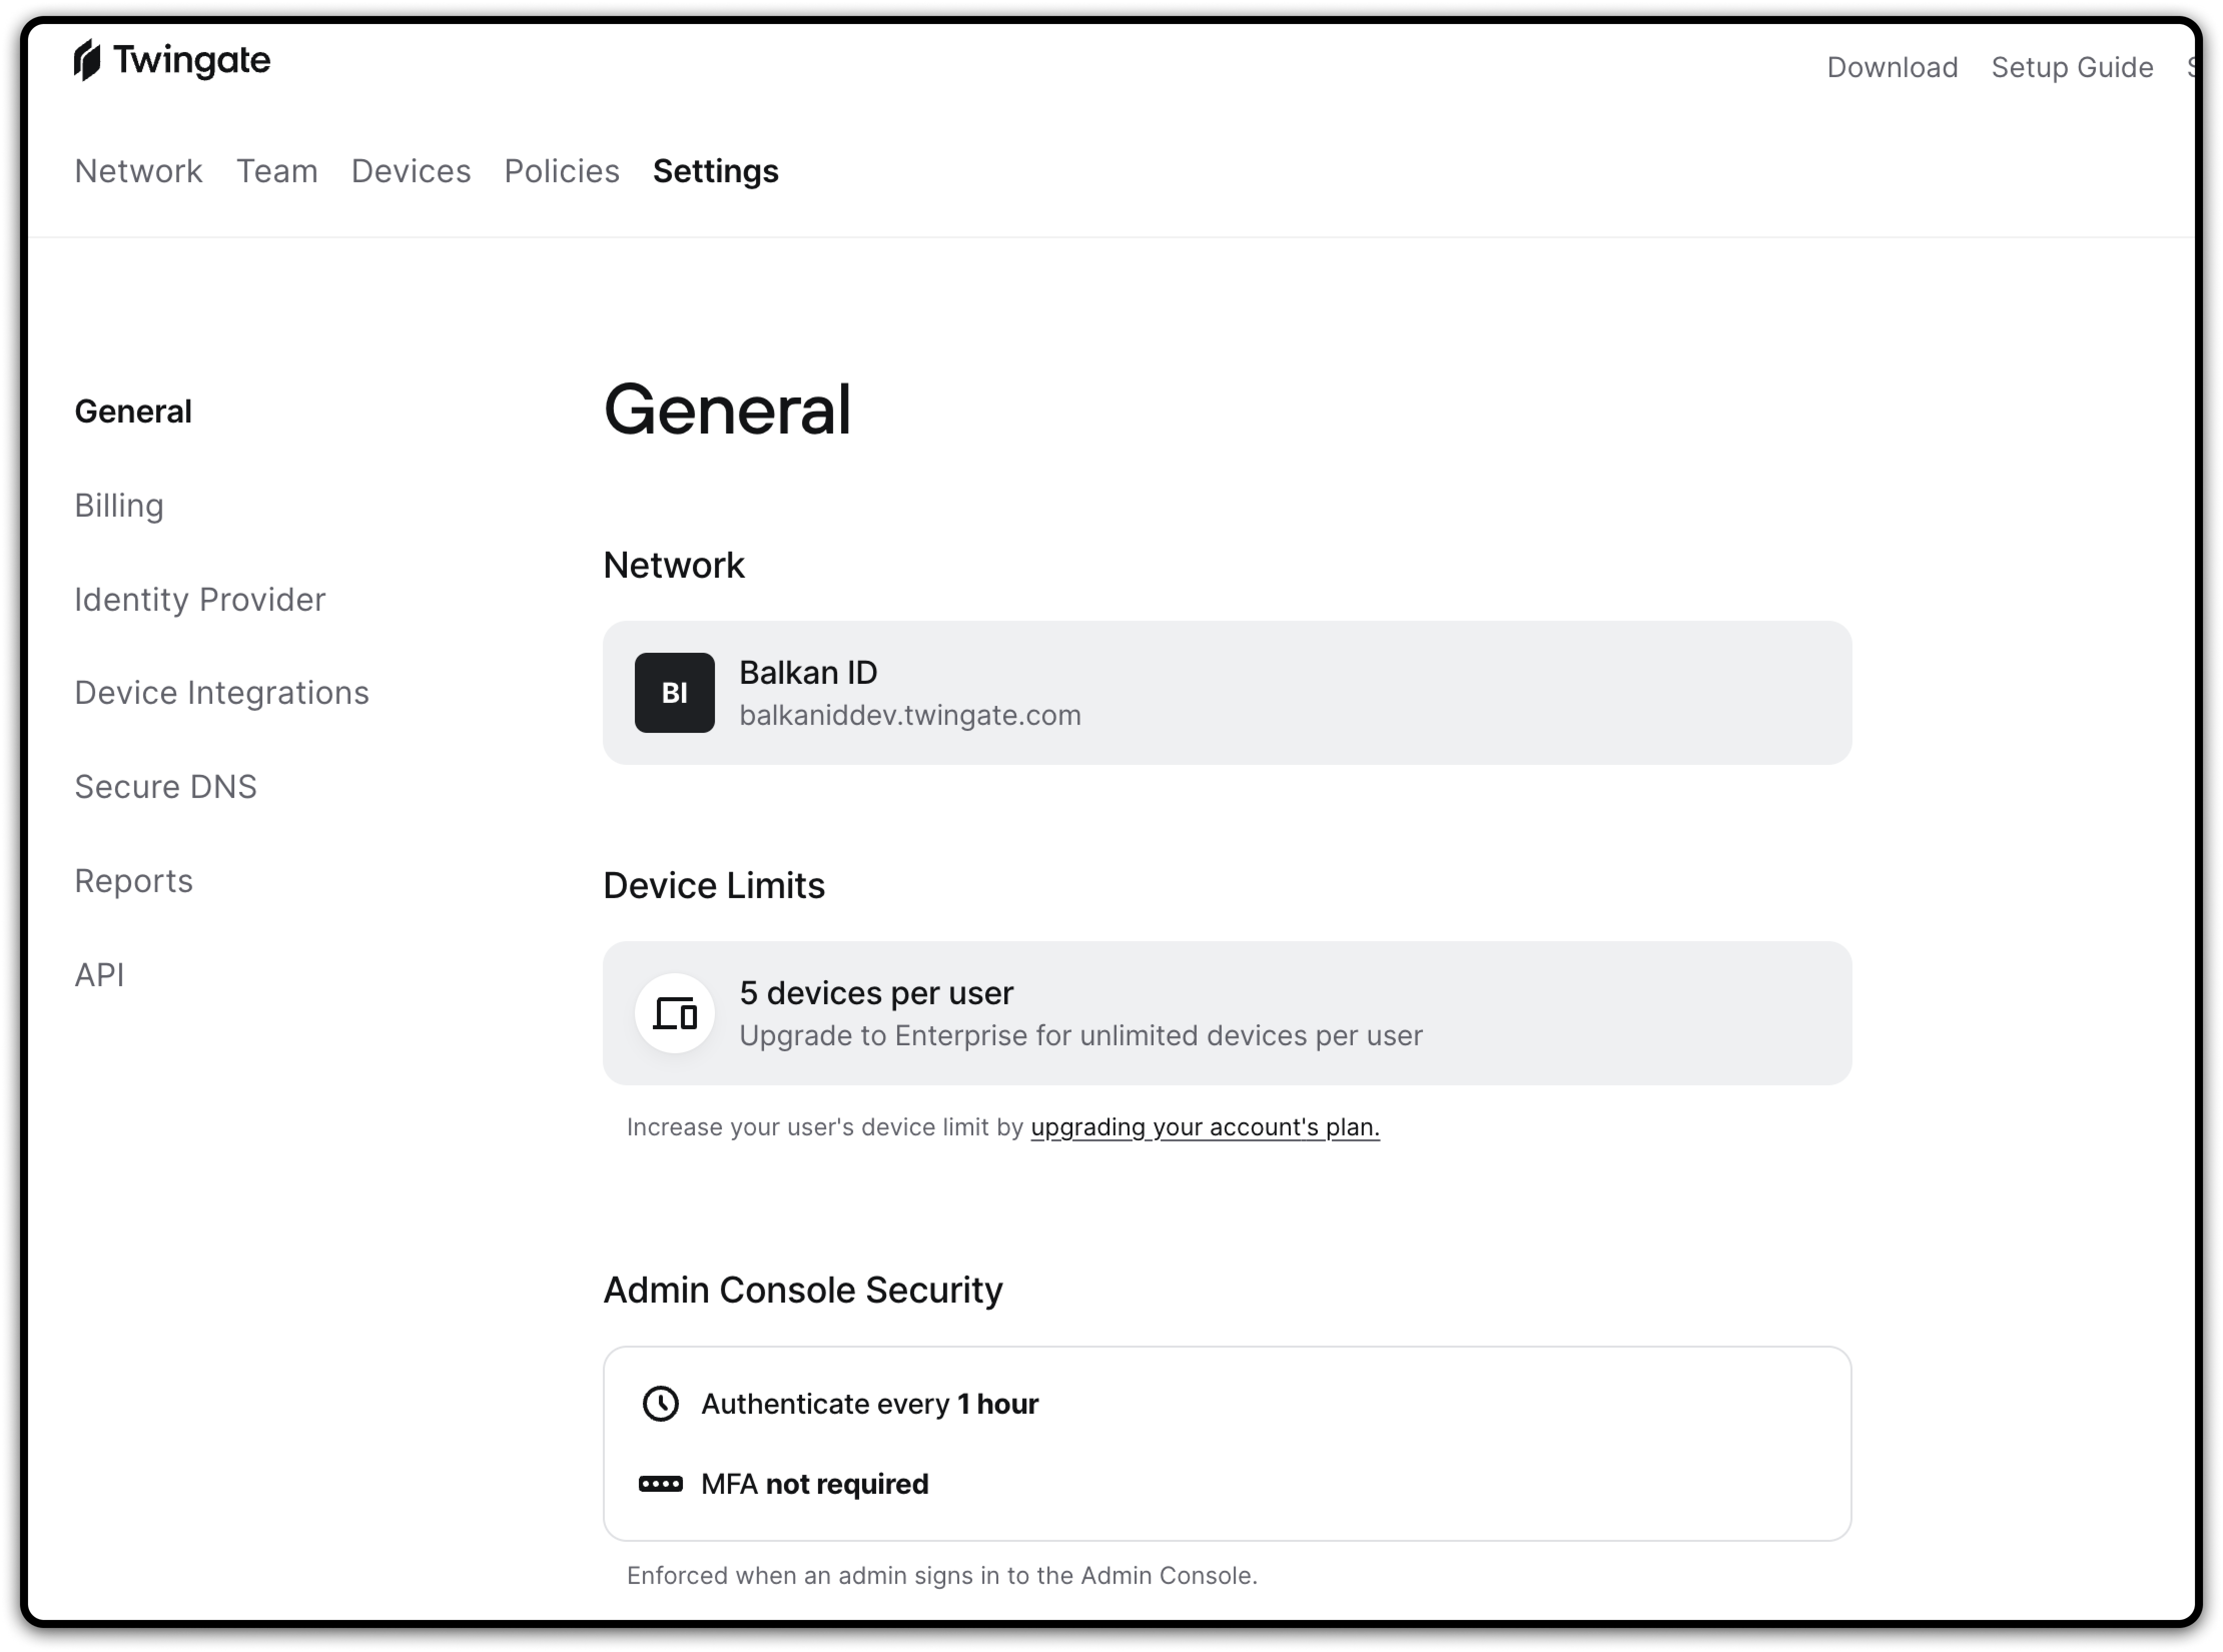This screenshot has width=2223, height=1652.
Task: Click the MFA password dots icon
Action: (660, 1484)
